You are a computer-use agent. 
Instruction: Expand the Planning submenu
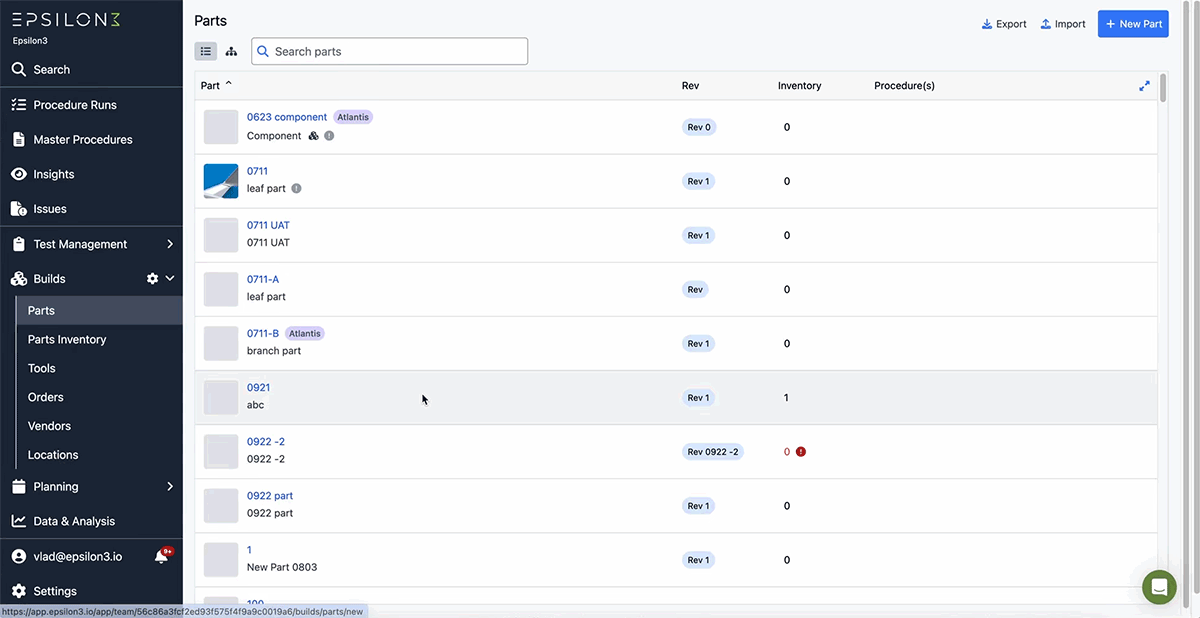coord(170,487)
